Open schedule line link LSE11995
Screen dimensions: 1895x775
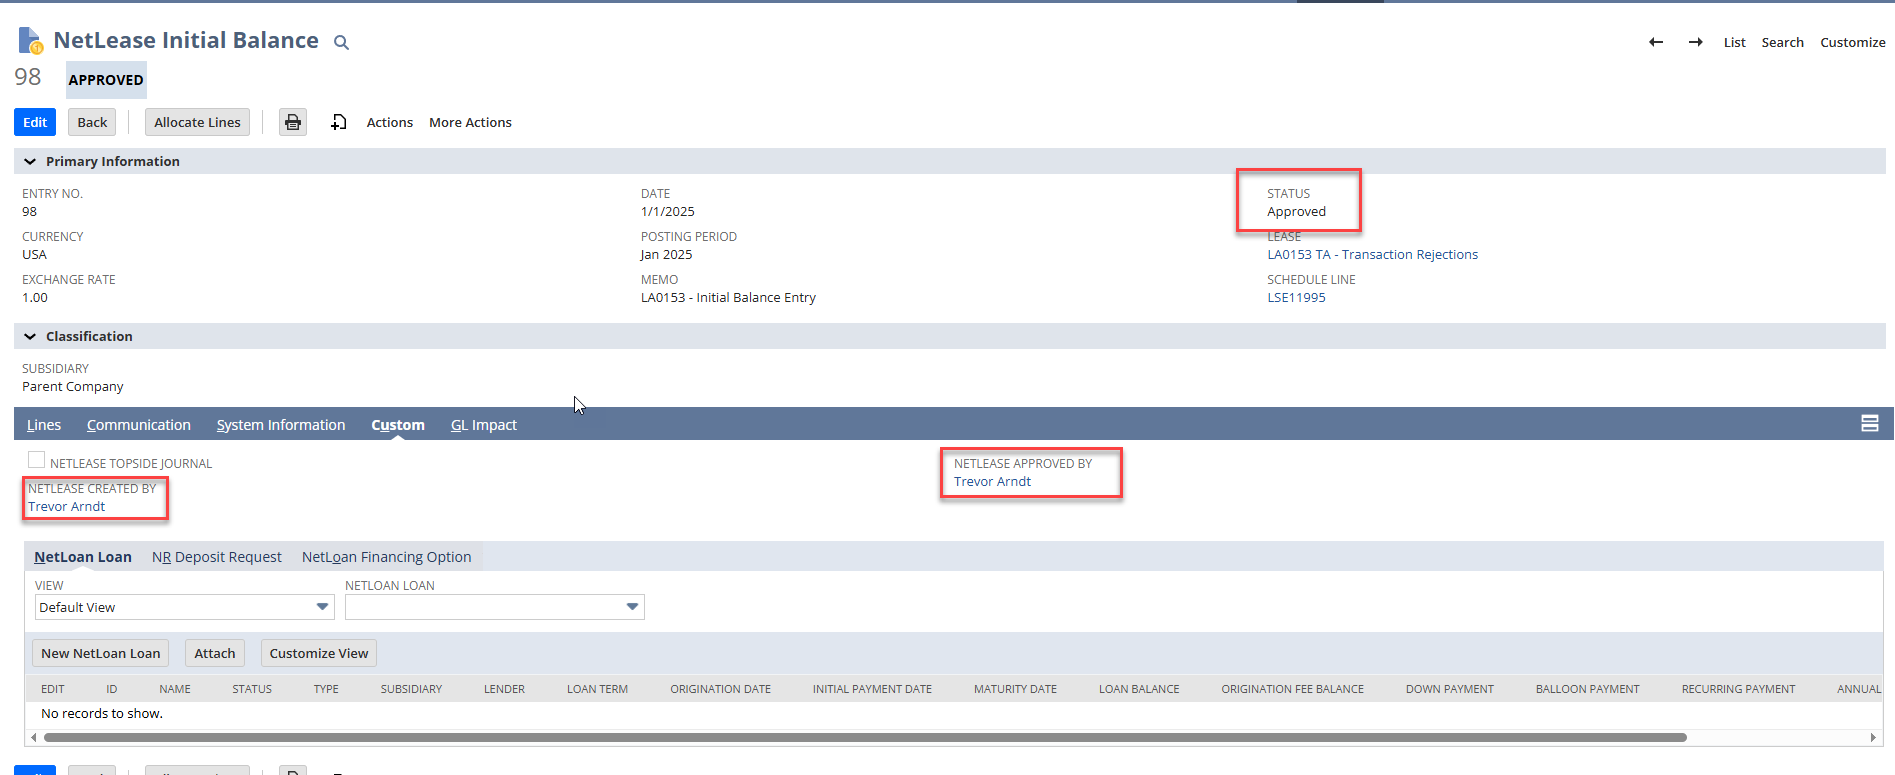coord(1296,297)
